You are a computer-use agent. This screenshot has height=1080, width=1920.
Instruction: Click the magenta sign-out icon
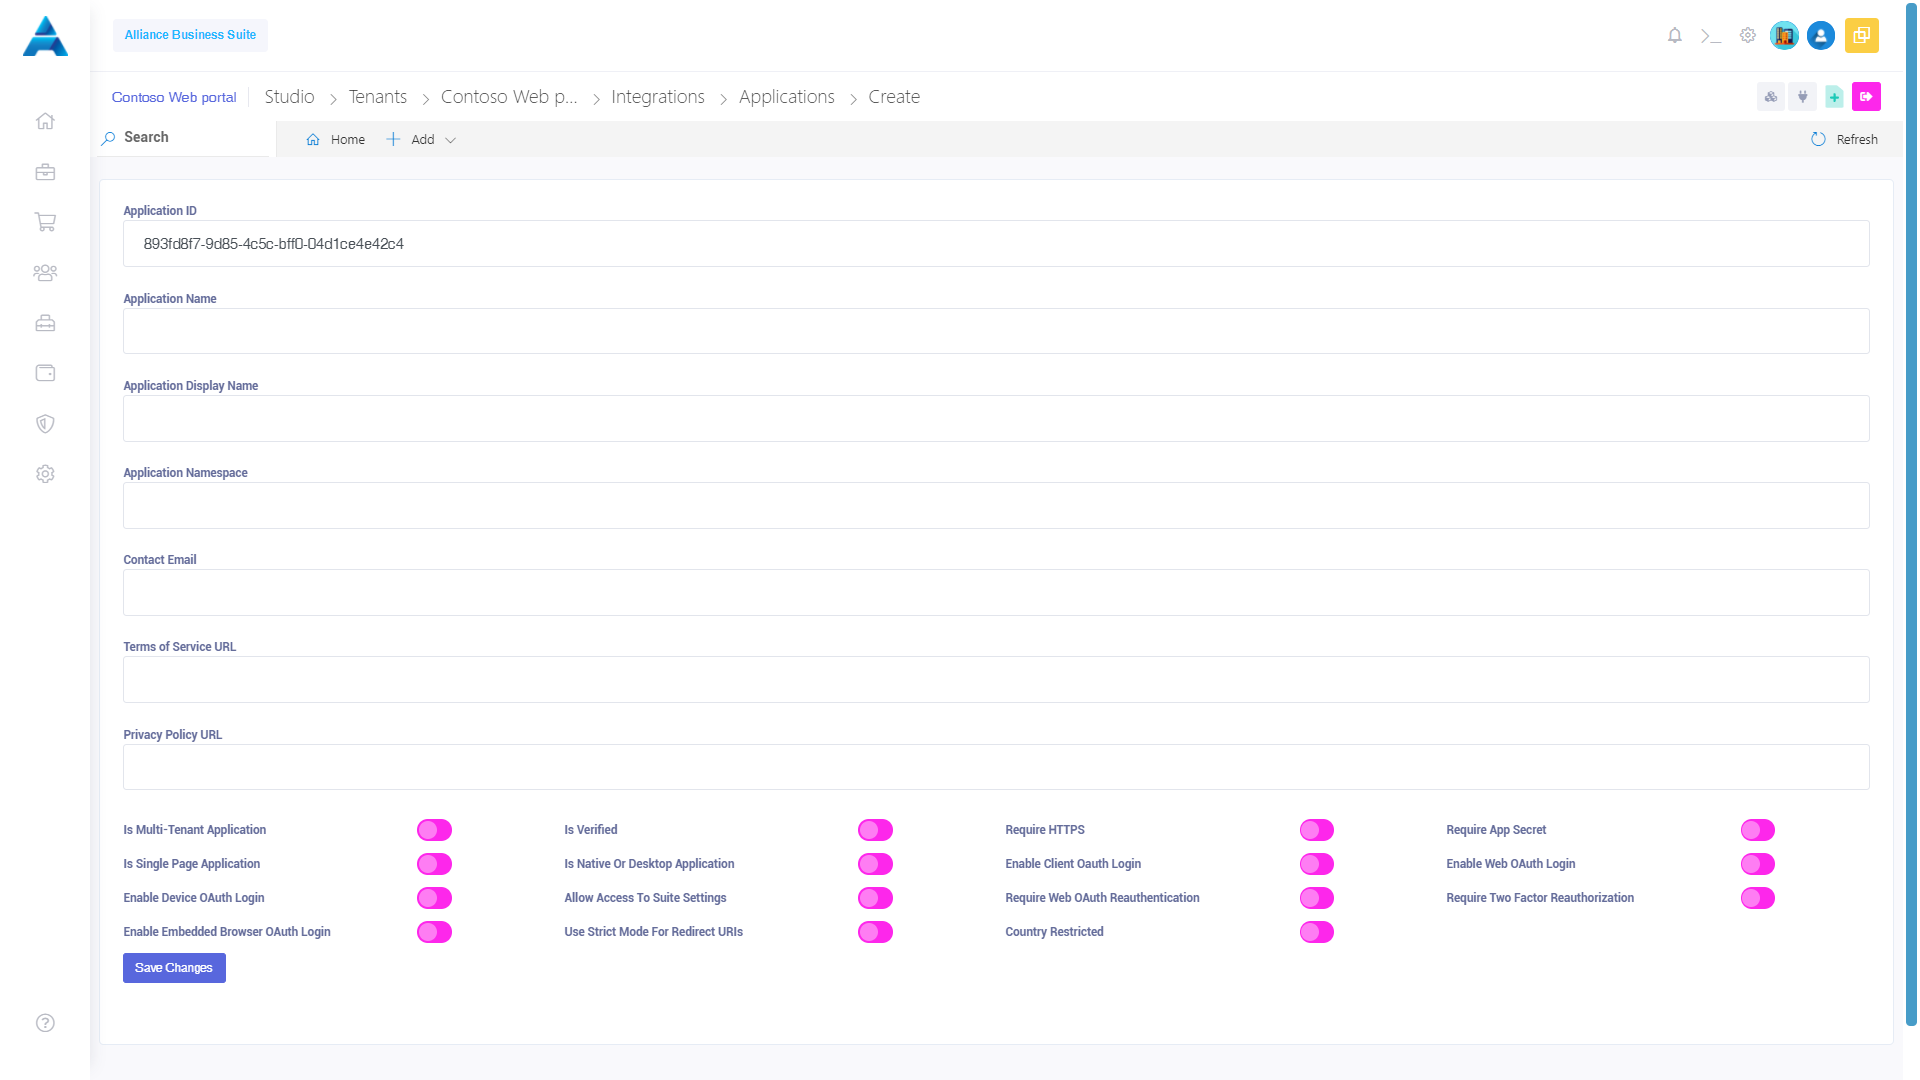1866,97
